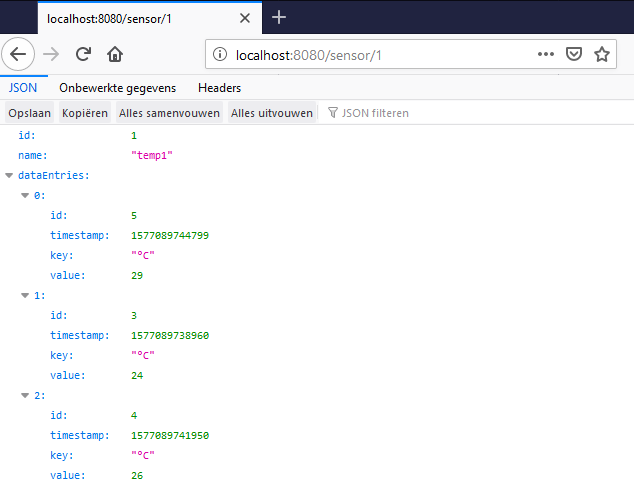Go to the Home page icon
This screenshot has width=634, height=504.
coord(115,54)
